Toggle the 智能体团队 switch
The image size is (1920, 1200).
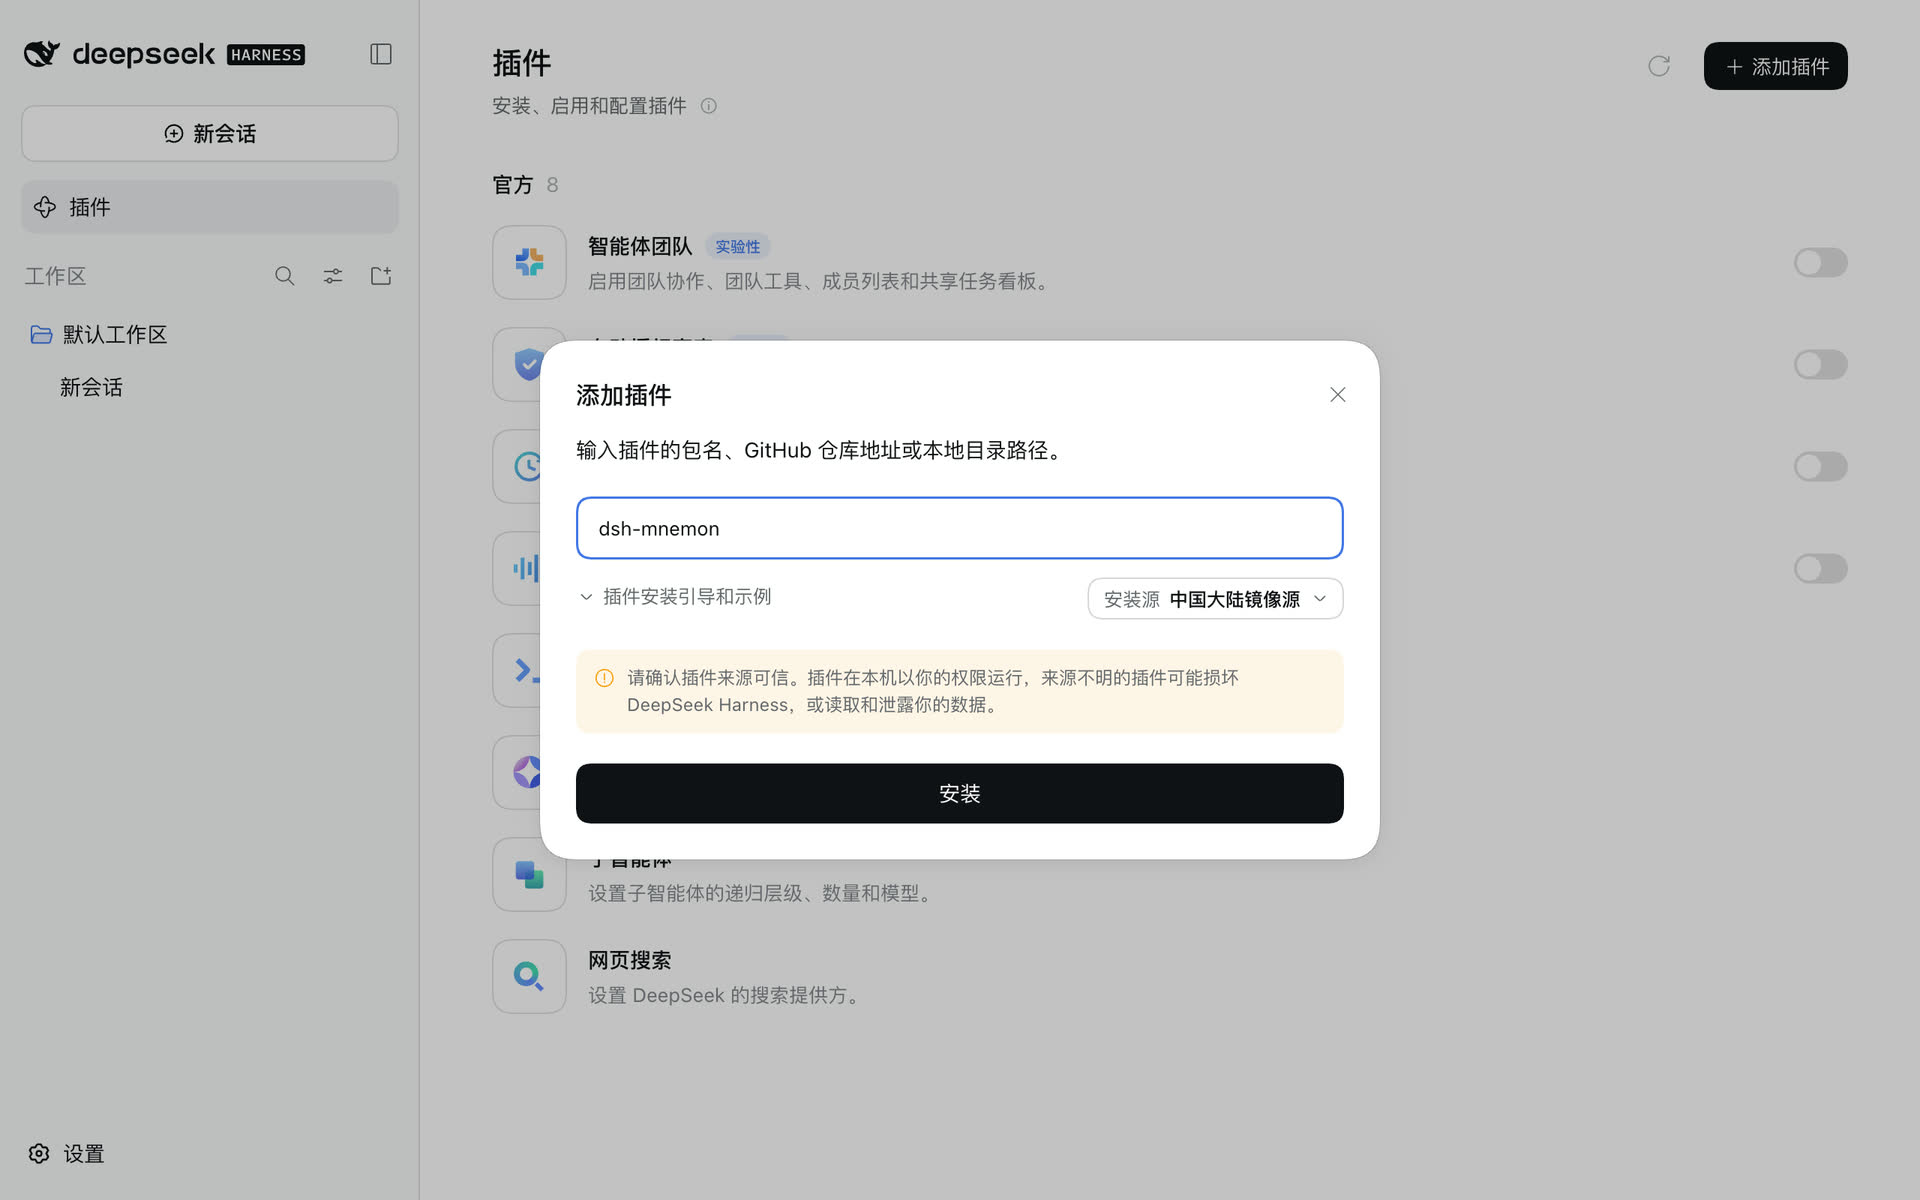[1820, 263]
